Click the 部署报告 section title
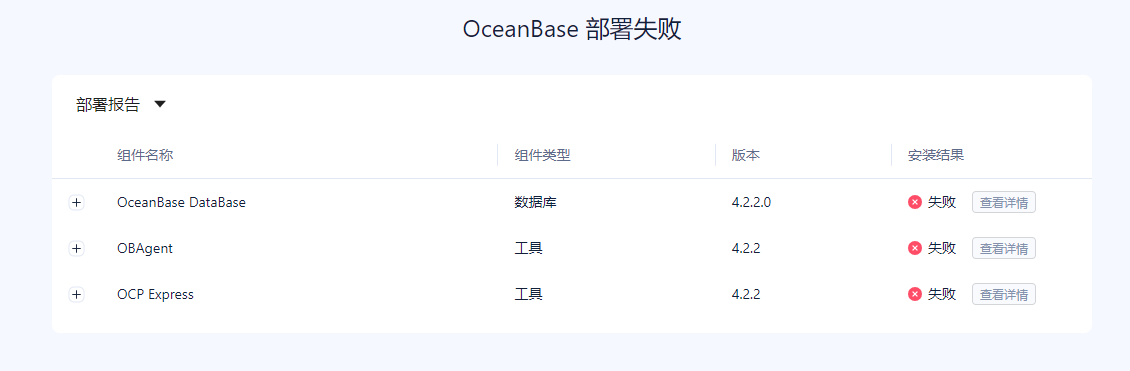 click(108, 104)
